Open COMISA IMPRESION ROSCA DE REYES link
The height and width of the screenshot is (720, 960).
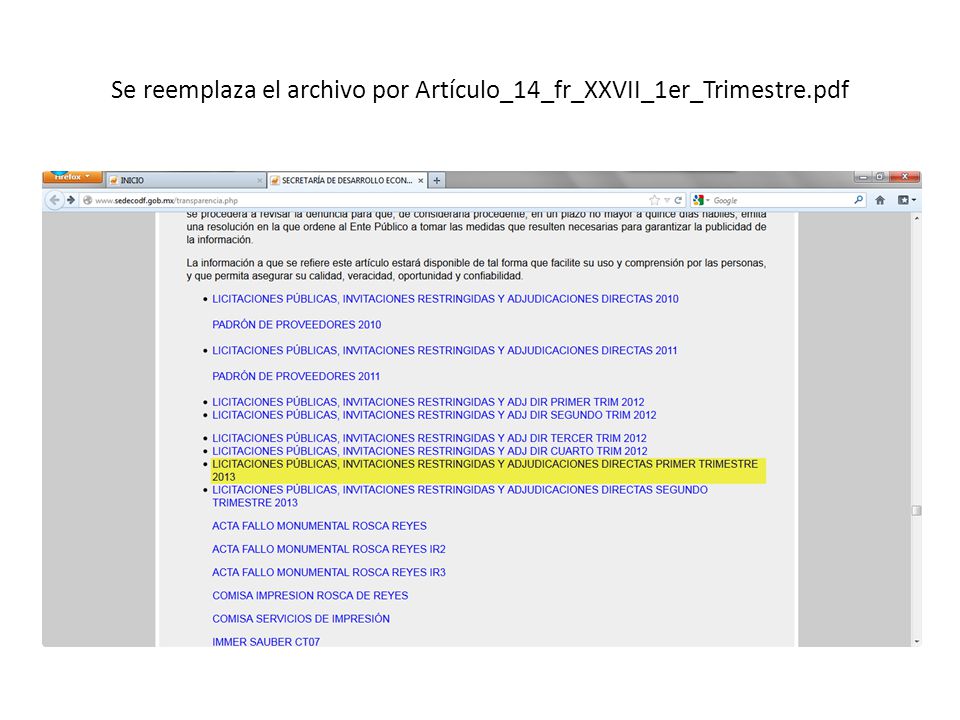point(310,596)
